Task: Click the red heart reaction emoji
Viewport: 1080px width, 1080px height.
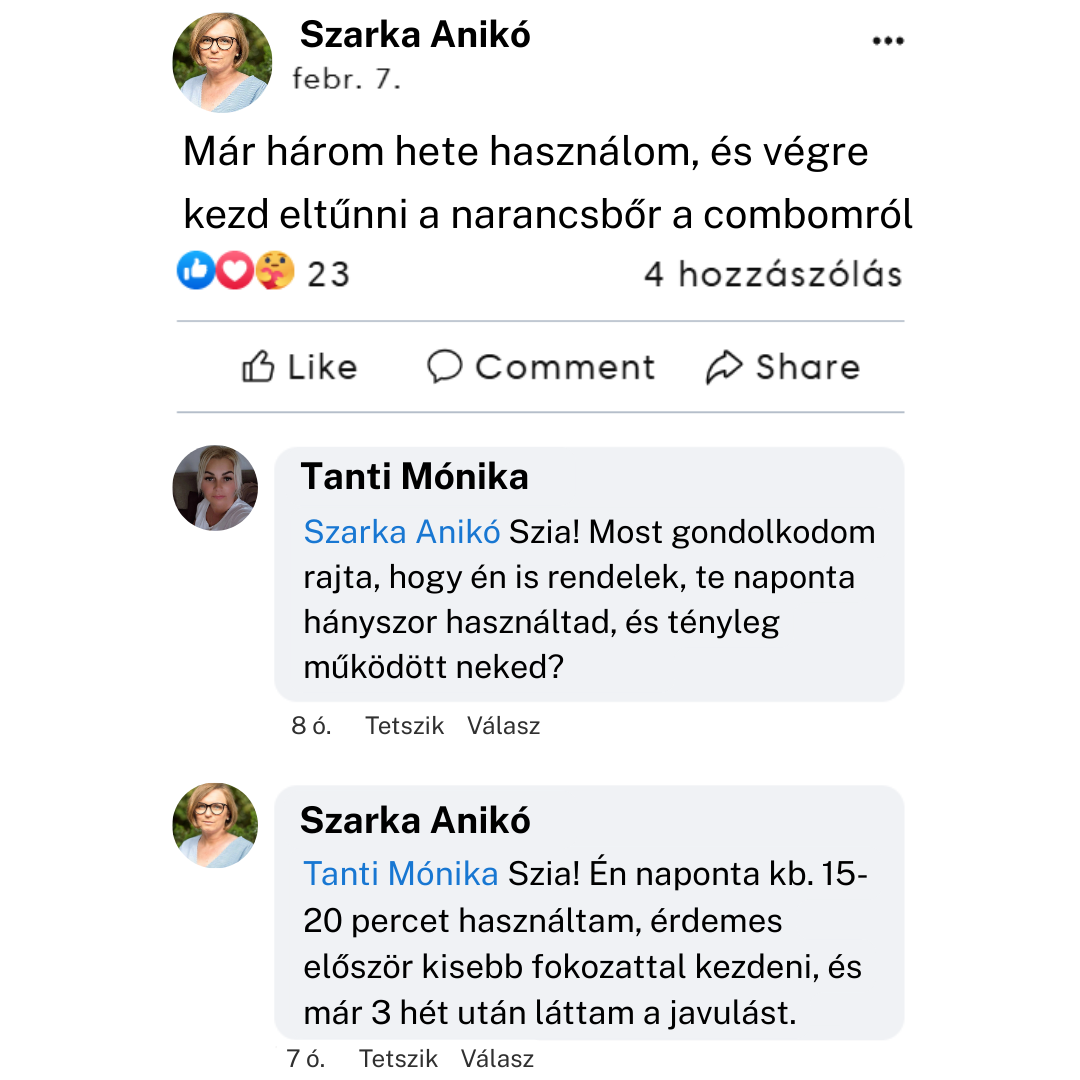Action: (x=234, y=271)
